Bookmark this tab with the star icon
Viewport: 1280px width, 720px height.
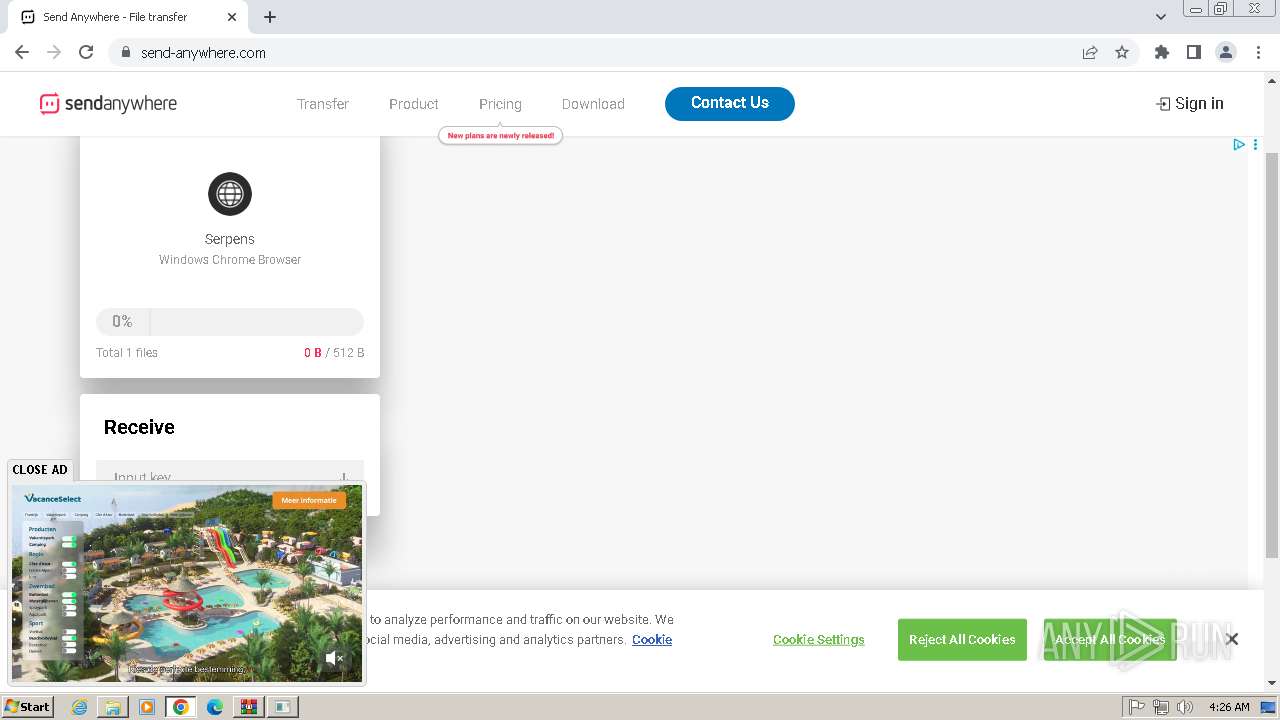tap(1122, 52)
